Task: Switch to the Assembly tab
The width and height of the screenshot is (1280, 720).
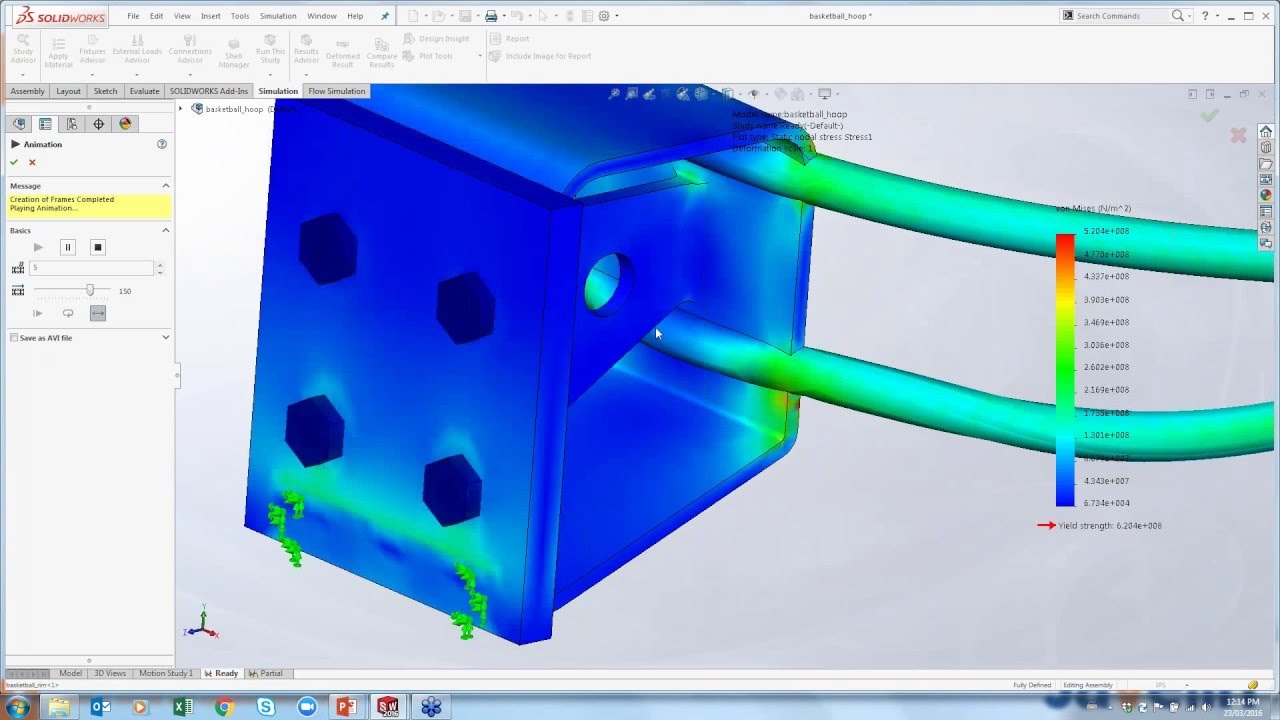Action: point(28,91)
